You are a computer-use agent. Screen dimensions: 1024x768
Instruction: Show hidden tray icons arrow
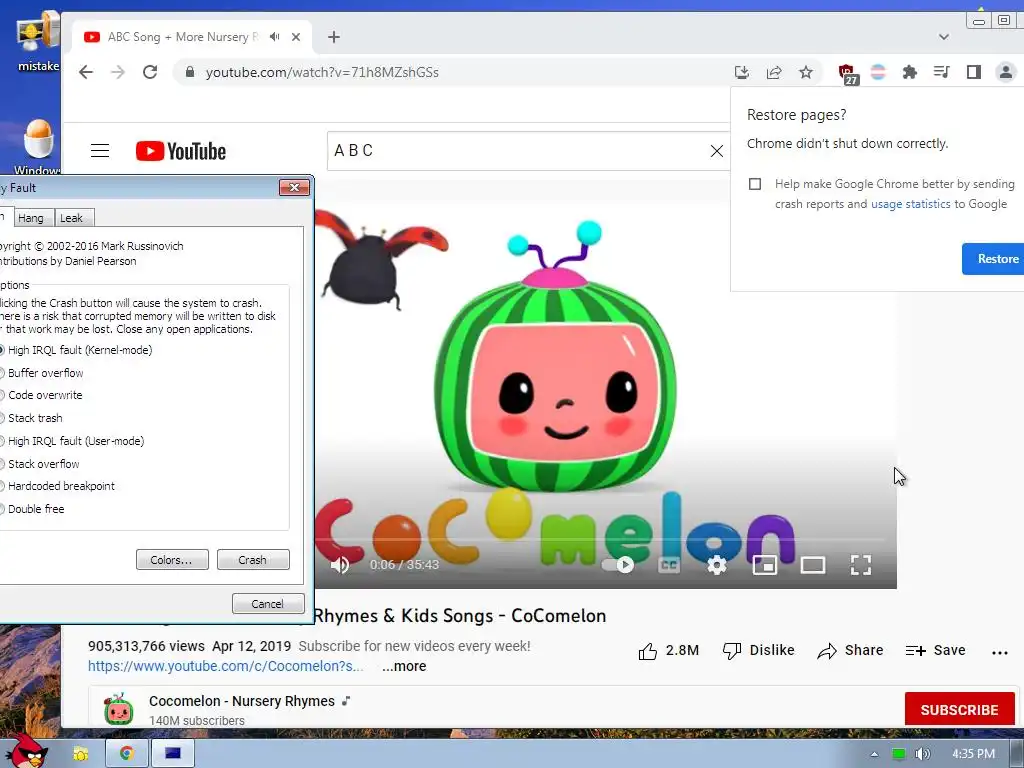[x=874, y=754]
